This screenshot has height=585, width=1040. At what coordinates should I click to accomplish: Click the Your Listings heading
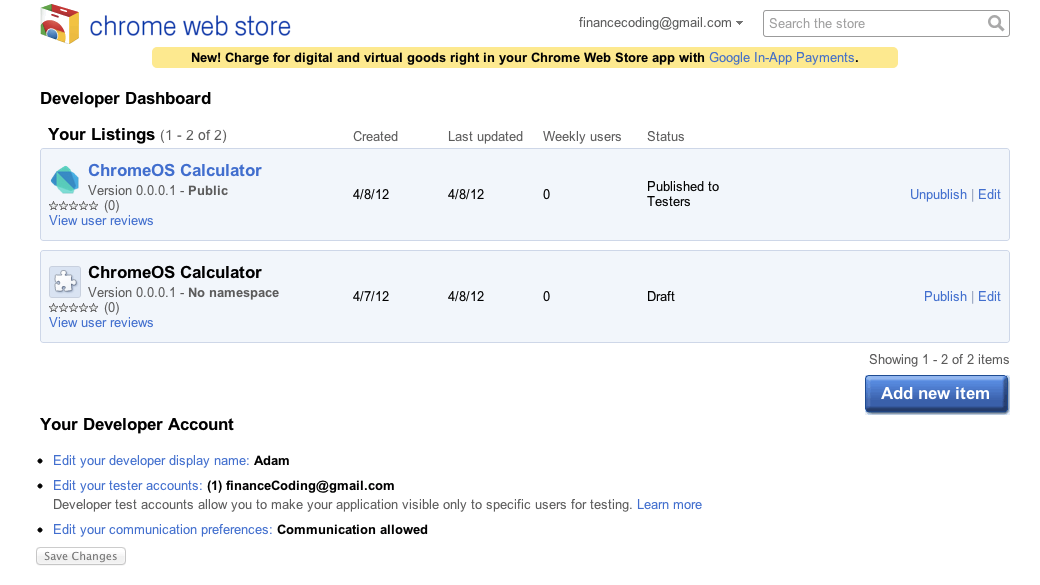pos(101,135)
